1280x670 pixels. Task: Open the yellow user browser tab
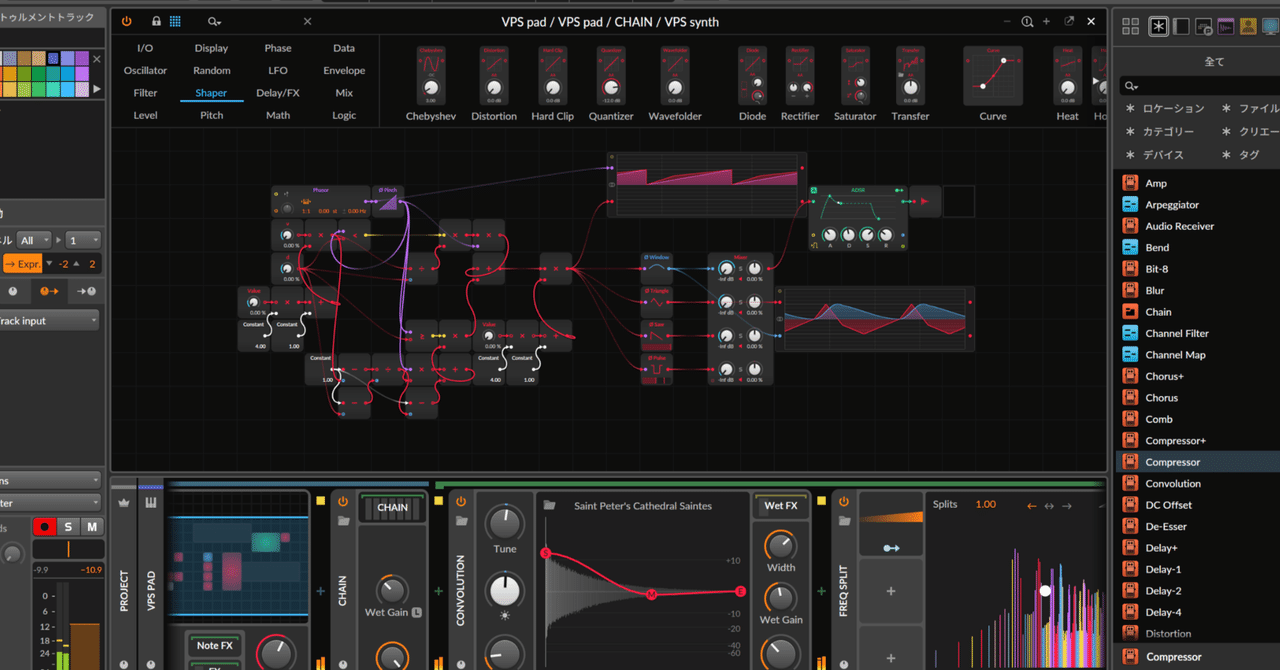(1247, 26)
